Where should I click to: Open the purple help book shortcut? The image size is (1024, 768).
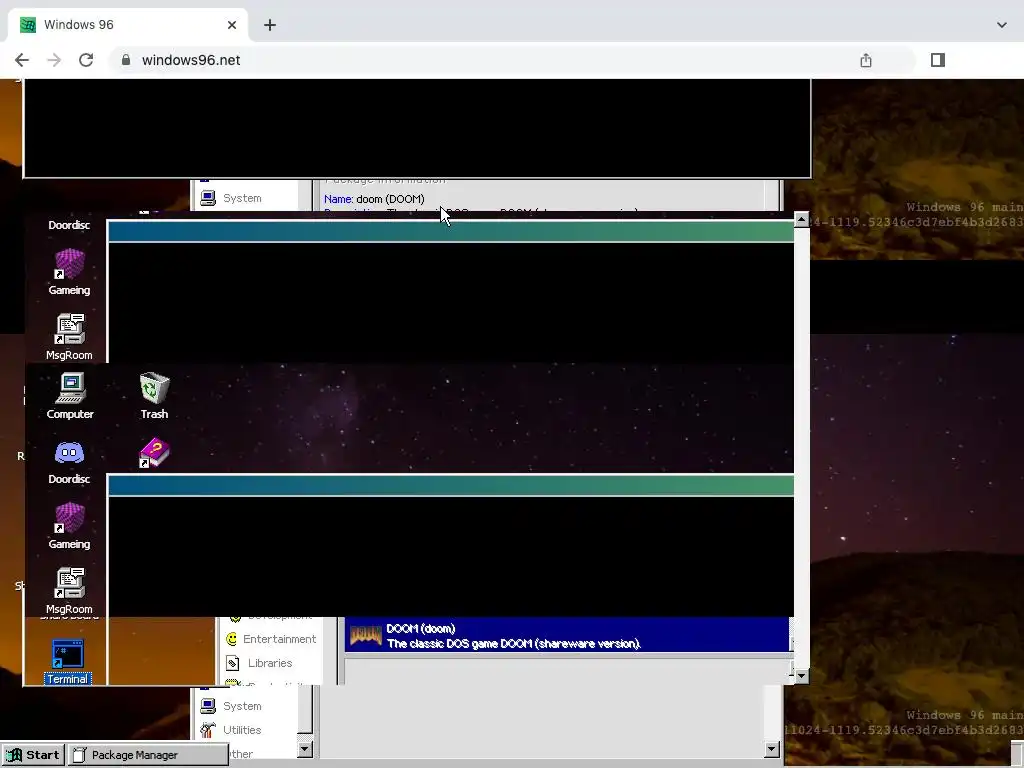pos(154,453)
